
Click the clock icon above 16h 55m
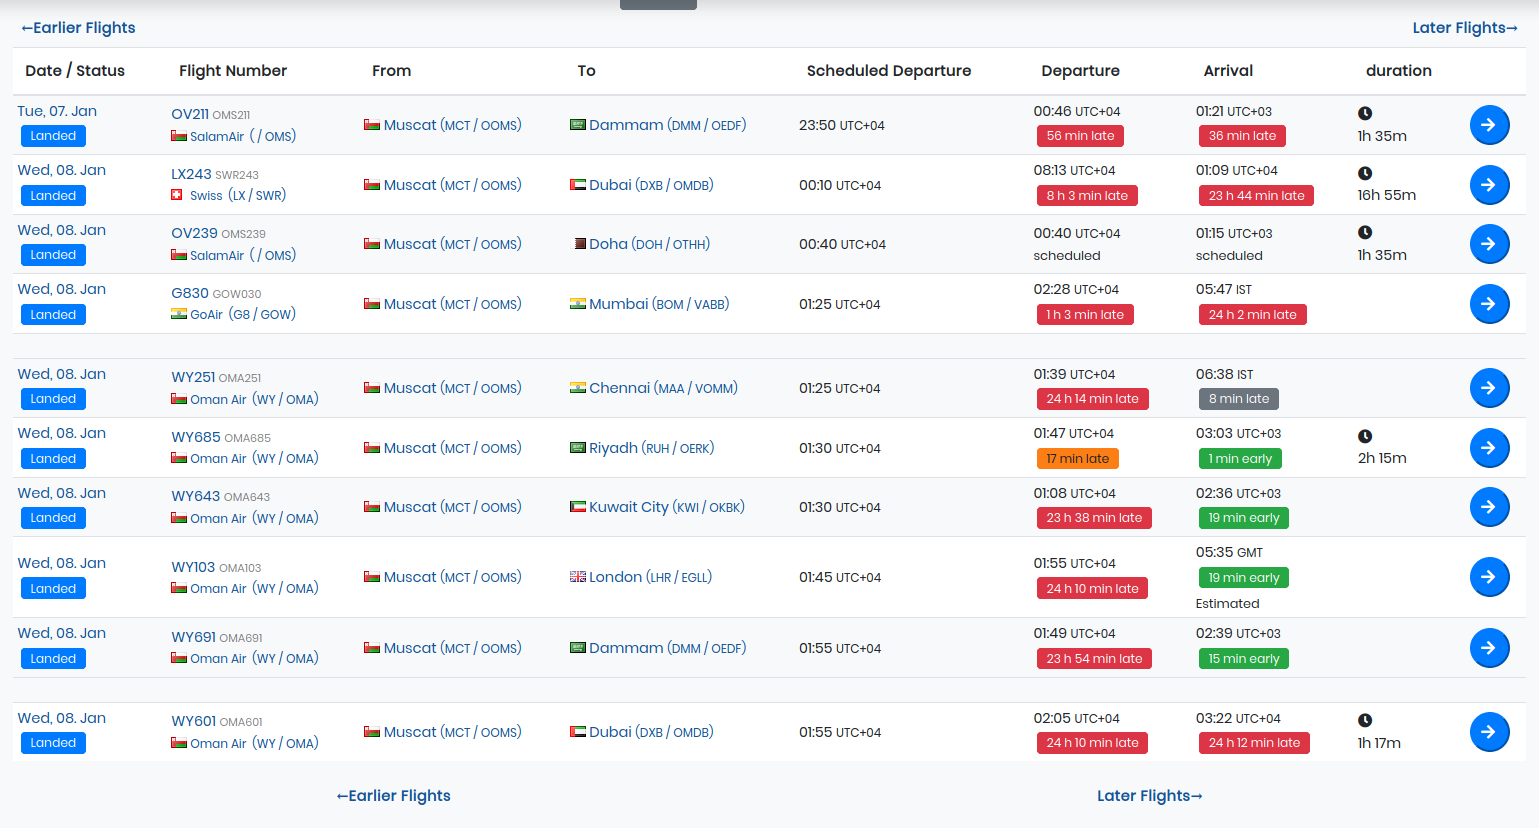[1365, 173]
